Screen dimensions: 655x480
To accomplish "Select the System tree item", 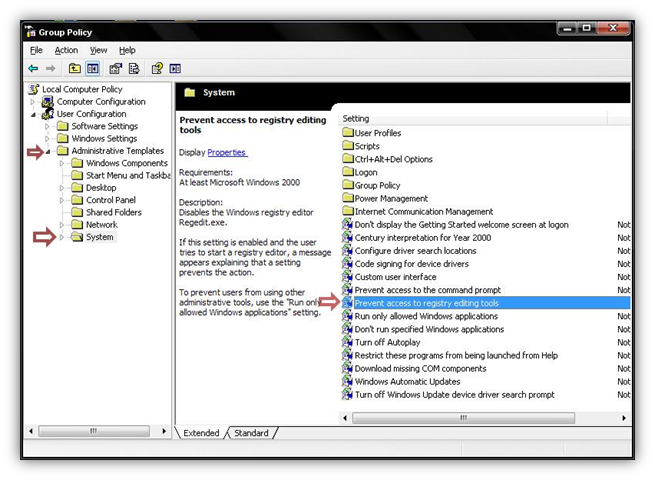I will pos(100,237).
